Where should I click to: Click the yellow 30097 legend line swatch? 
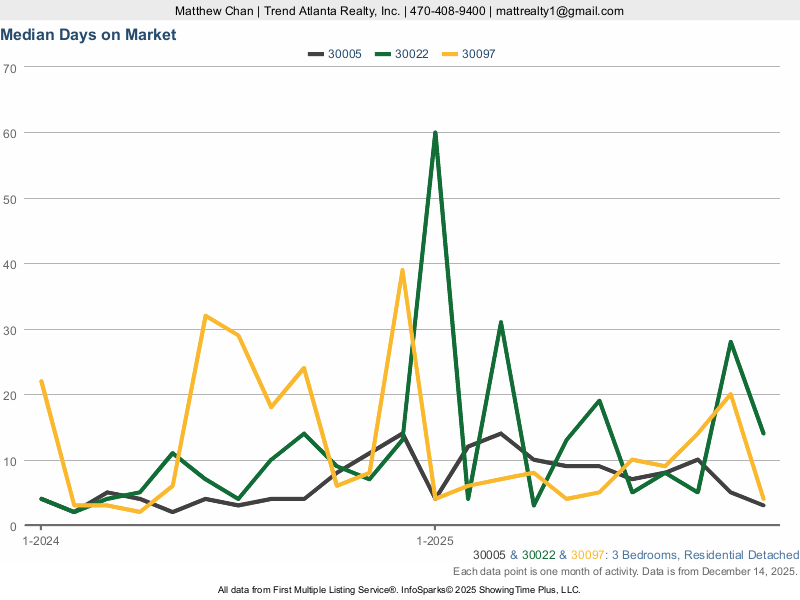pyautogui.click(x=450, y=54)
